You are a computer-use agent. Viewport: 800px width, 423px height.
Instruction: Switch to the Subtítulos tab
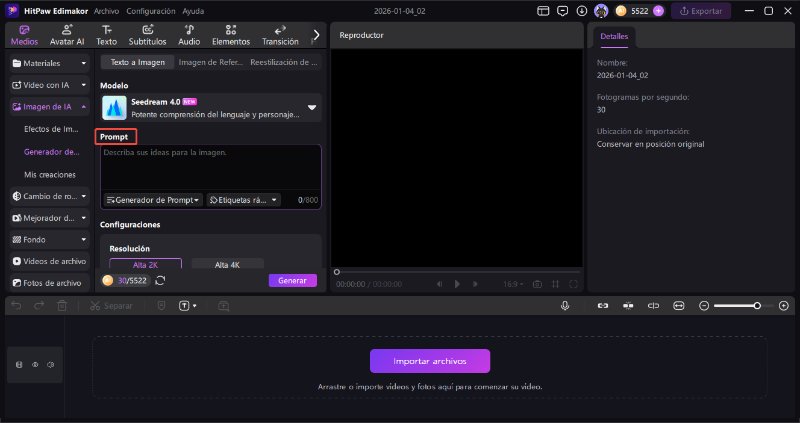[x=147, y=35]
